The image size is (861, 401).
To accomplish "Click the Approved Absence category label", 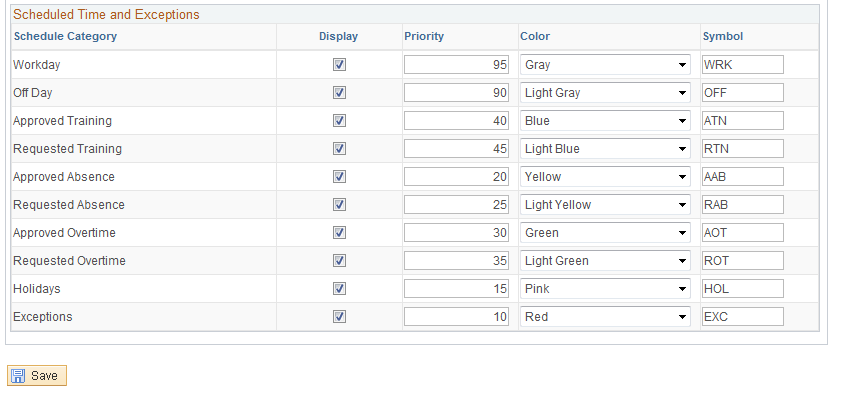I will [x=64, y=177].
